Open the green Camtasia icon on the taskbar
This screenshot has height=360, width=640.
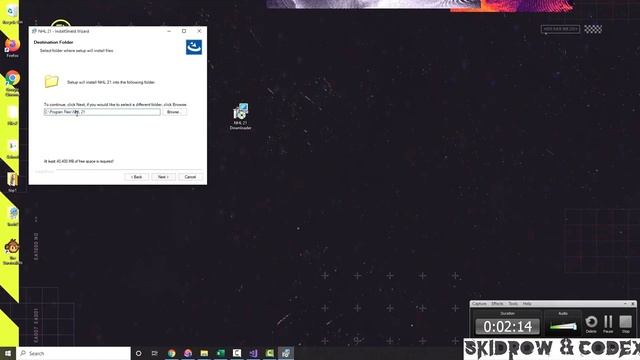269,353
